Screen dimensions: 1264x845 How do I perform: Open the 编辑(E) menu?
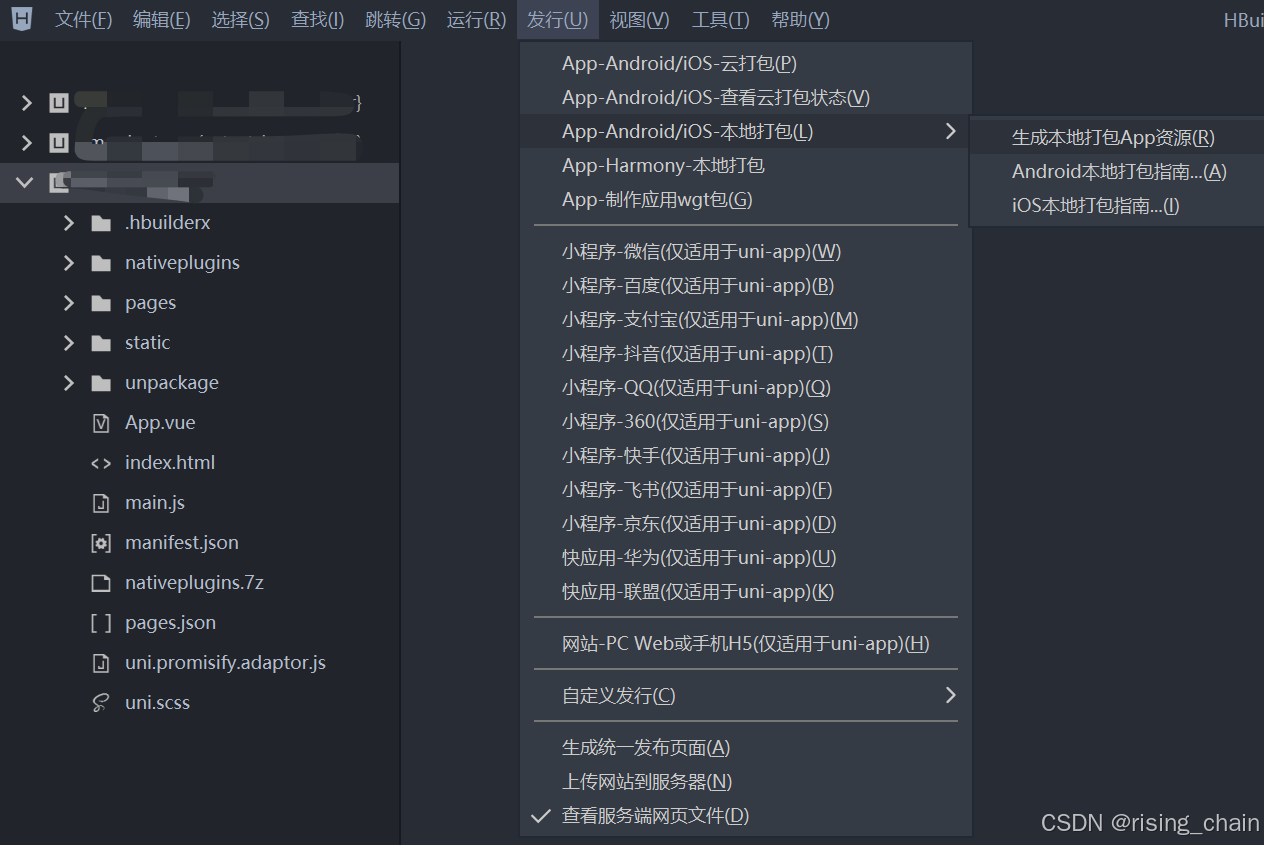pos(161,20)
